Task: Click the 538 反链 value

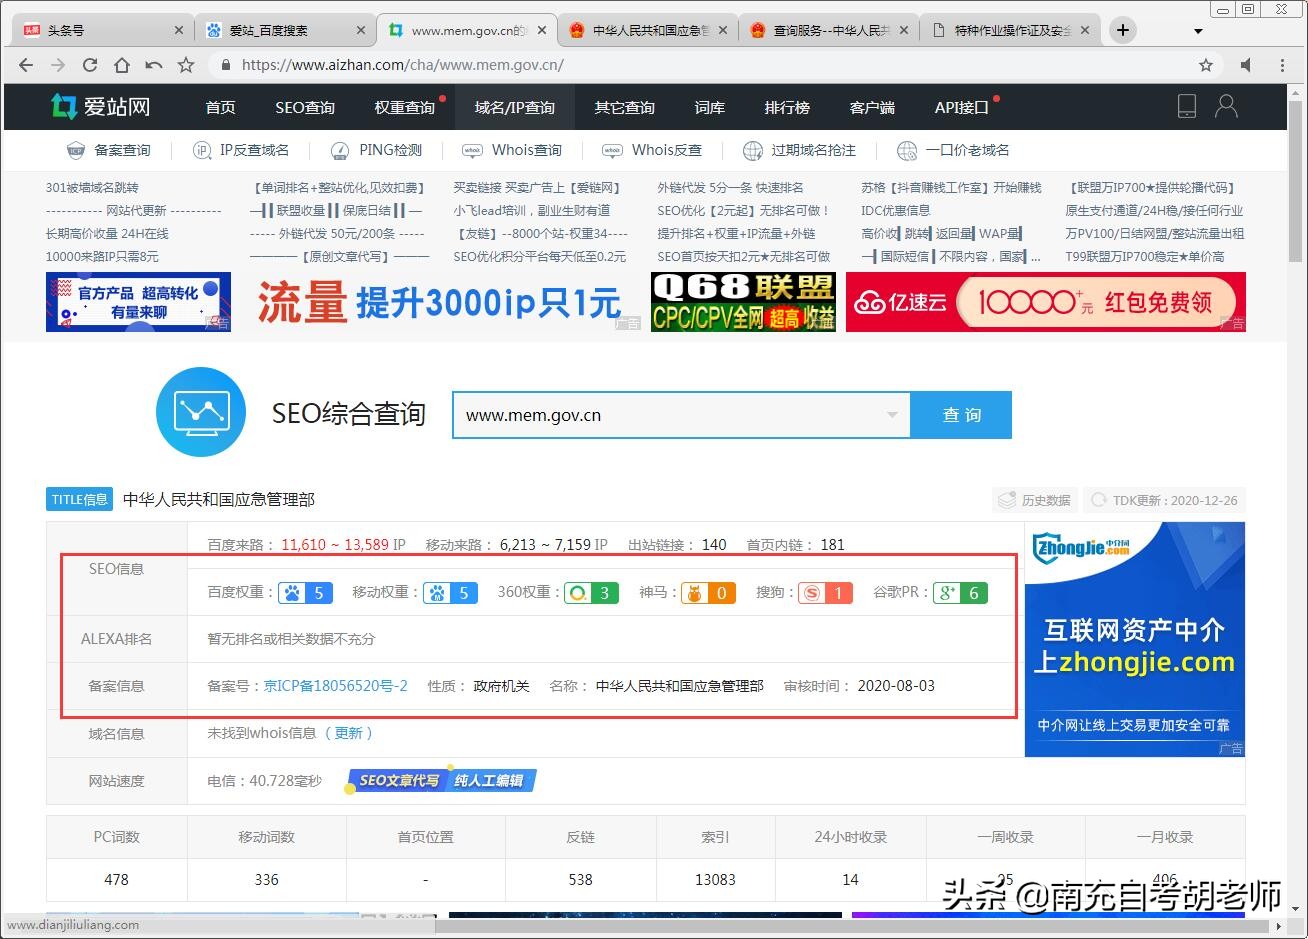Action: pos(581,880)
